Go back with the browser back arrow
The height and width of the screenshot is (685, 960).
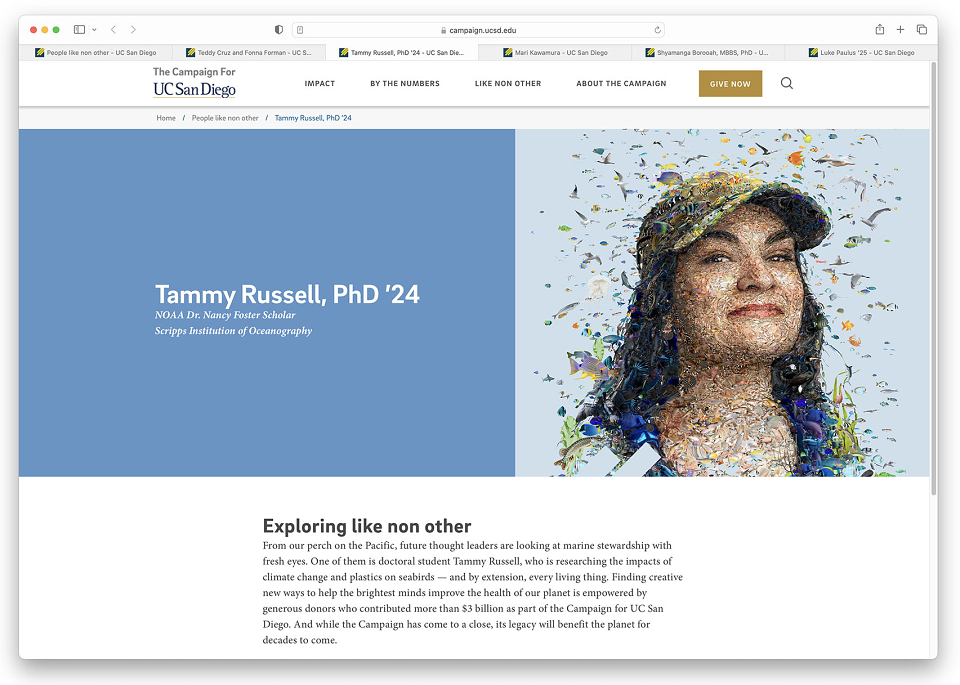113,29
